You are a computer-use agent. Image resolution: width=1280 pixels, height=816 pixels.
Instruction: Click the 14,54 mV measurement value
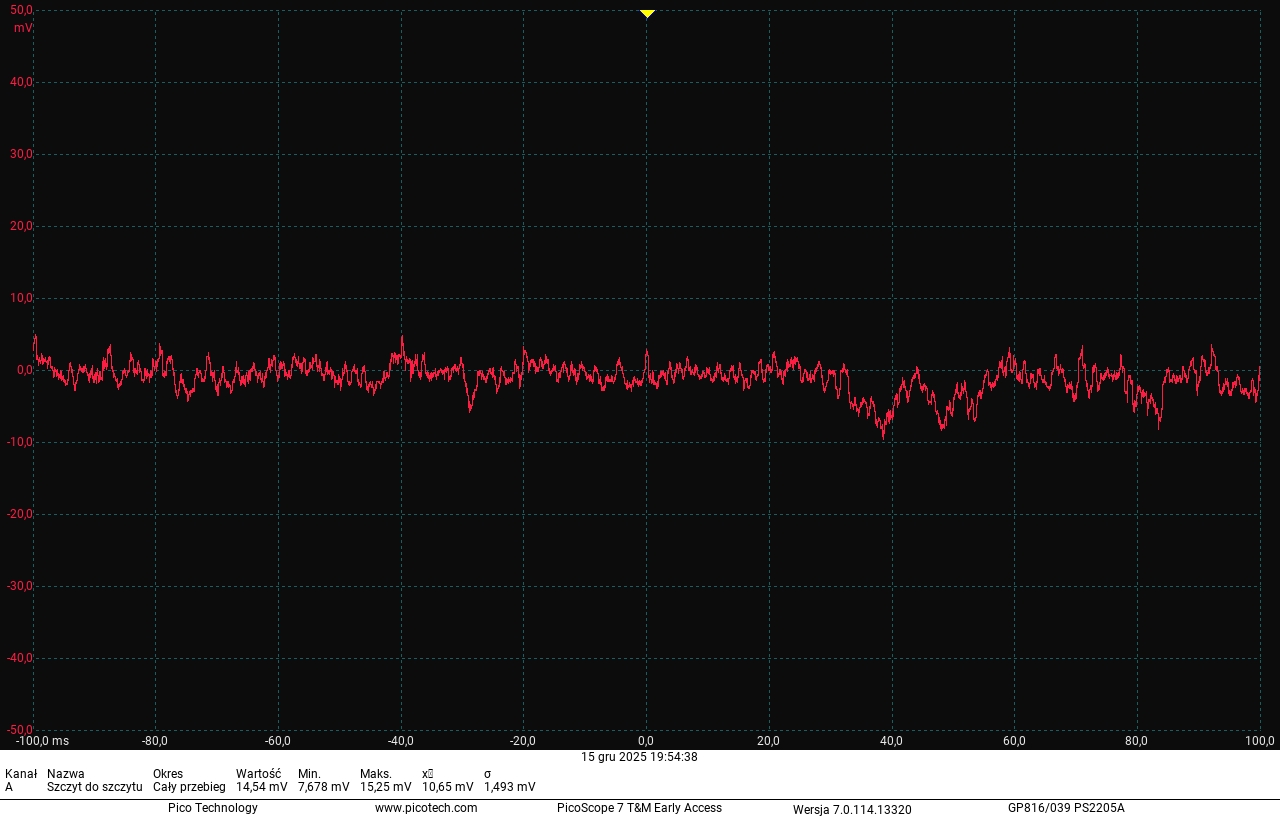pyautogui.click(x=261, y=787)
